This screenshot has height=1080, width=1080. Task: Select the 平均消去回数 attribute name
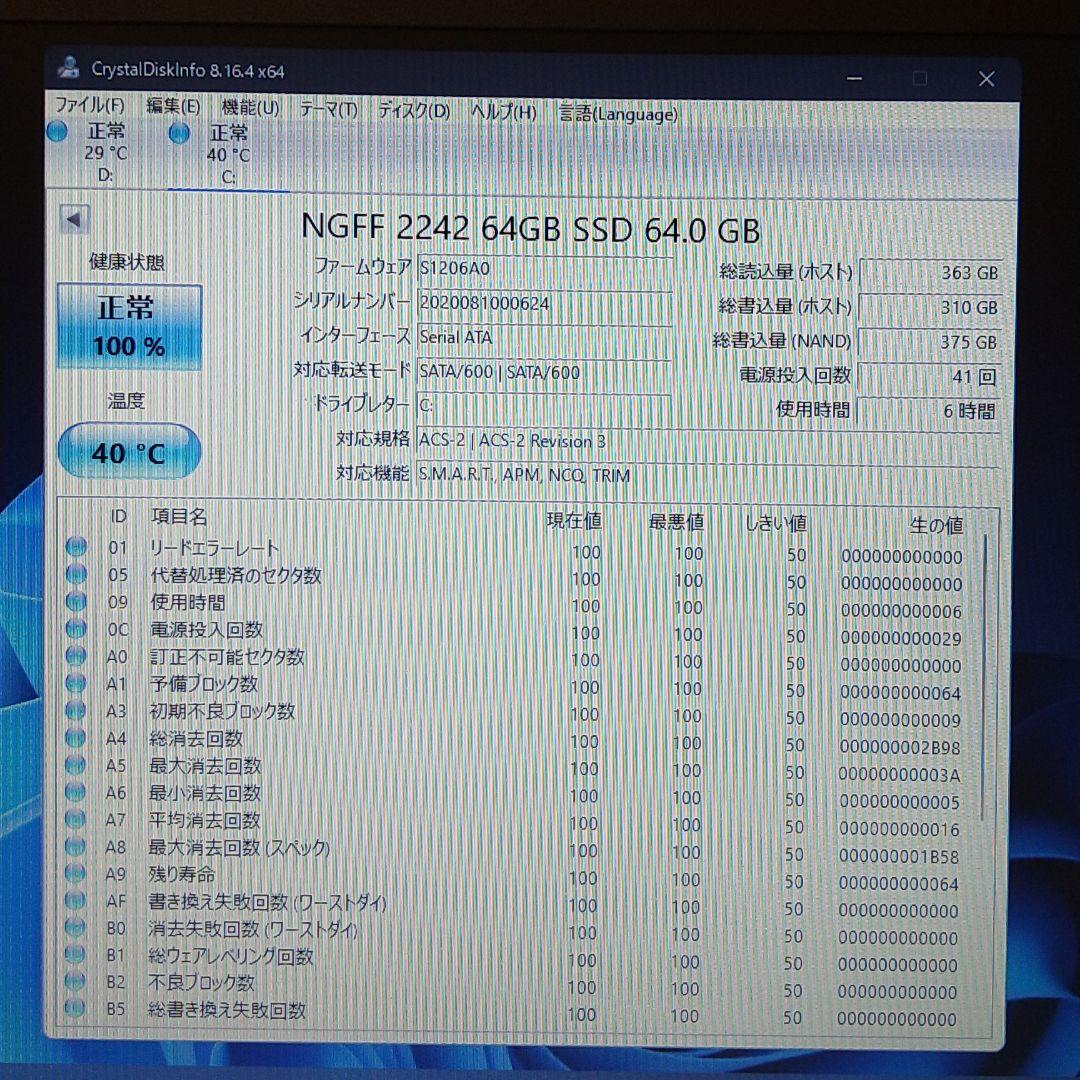(205, 820)
